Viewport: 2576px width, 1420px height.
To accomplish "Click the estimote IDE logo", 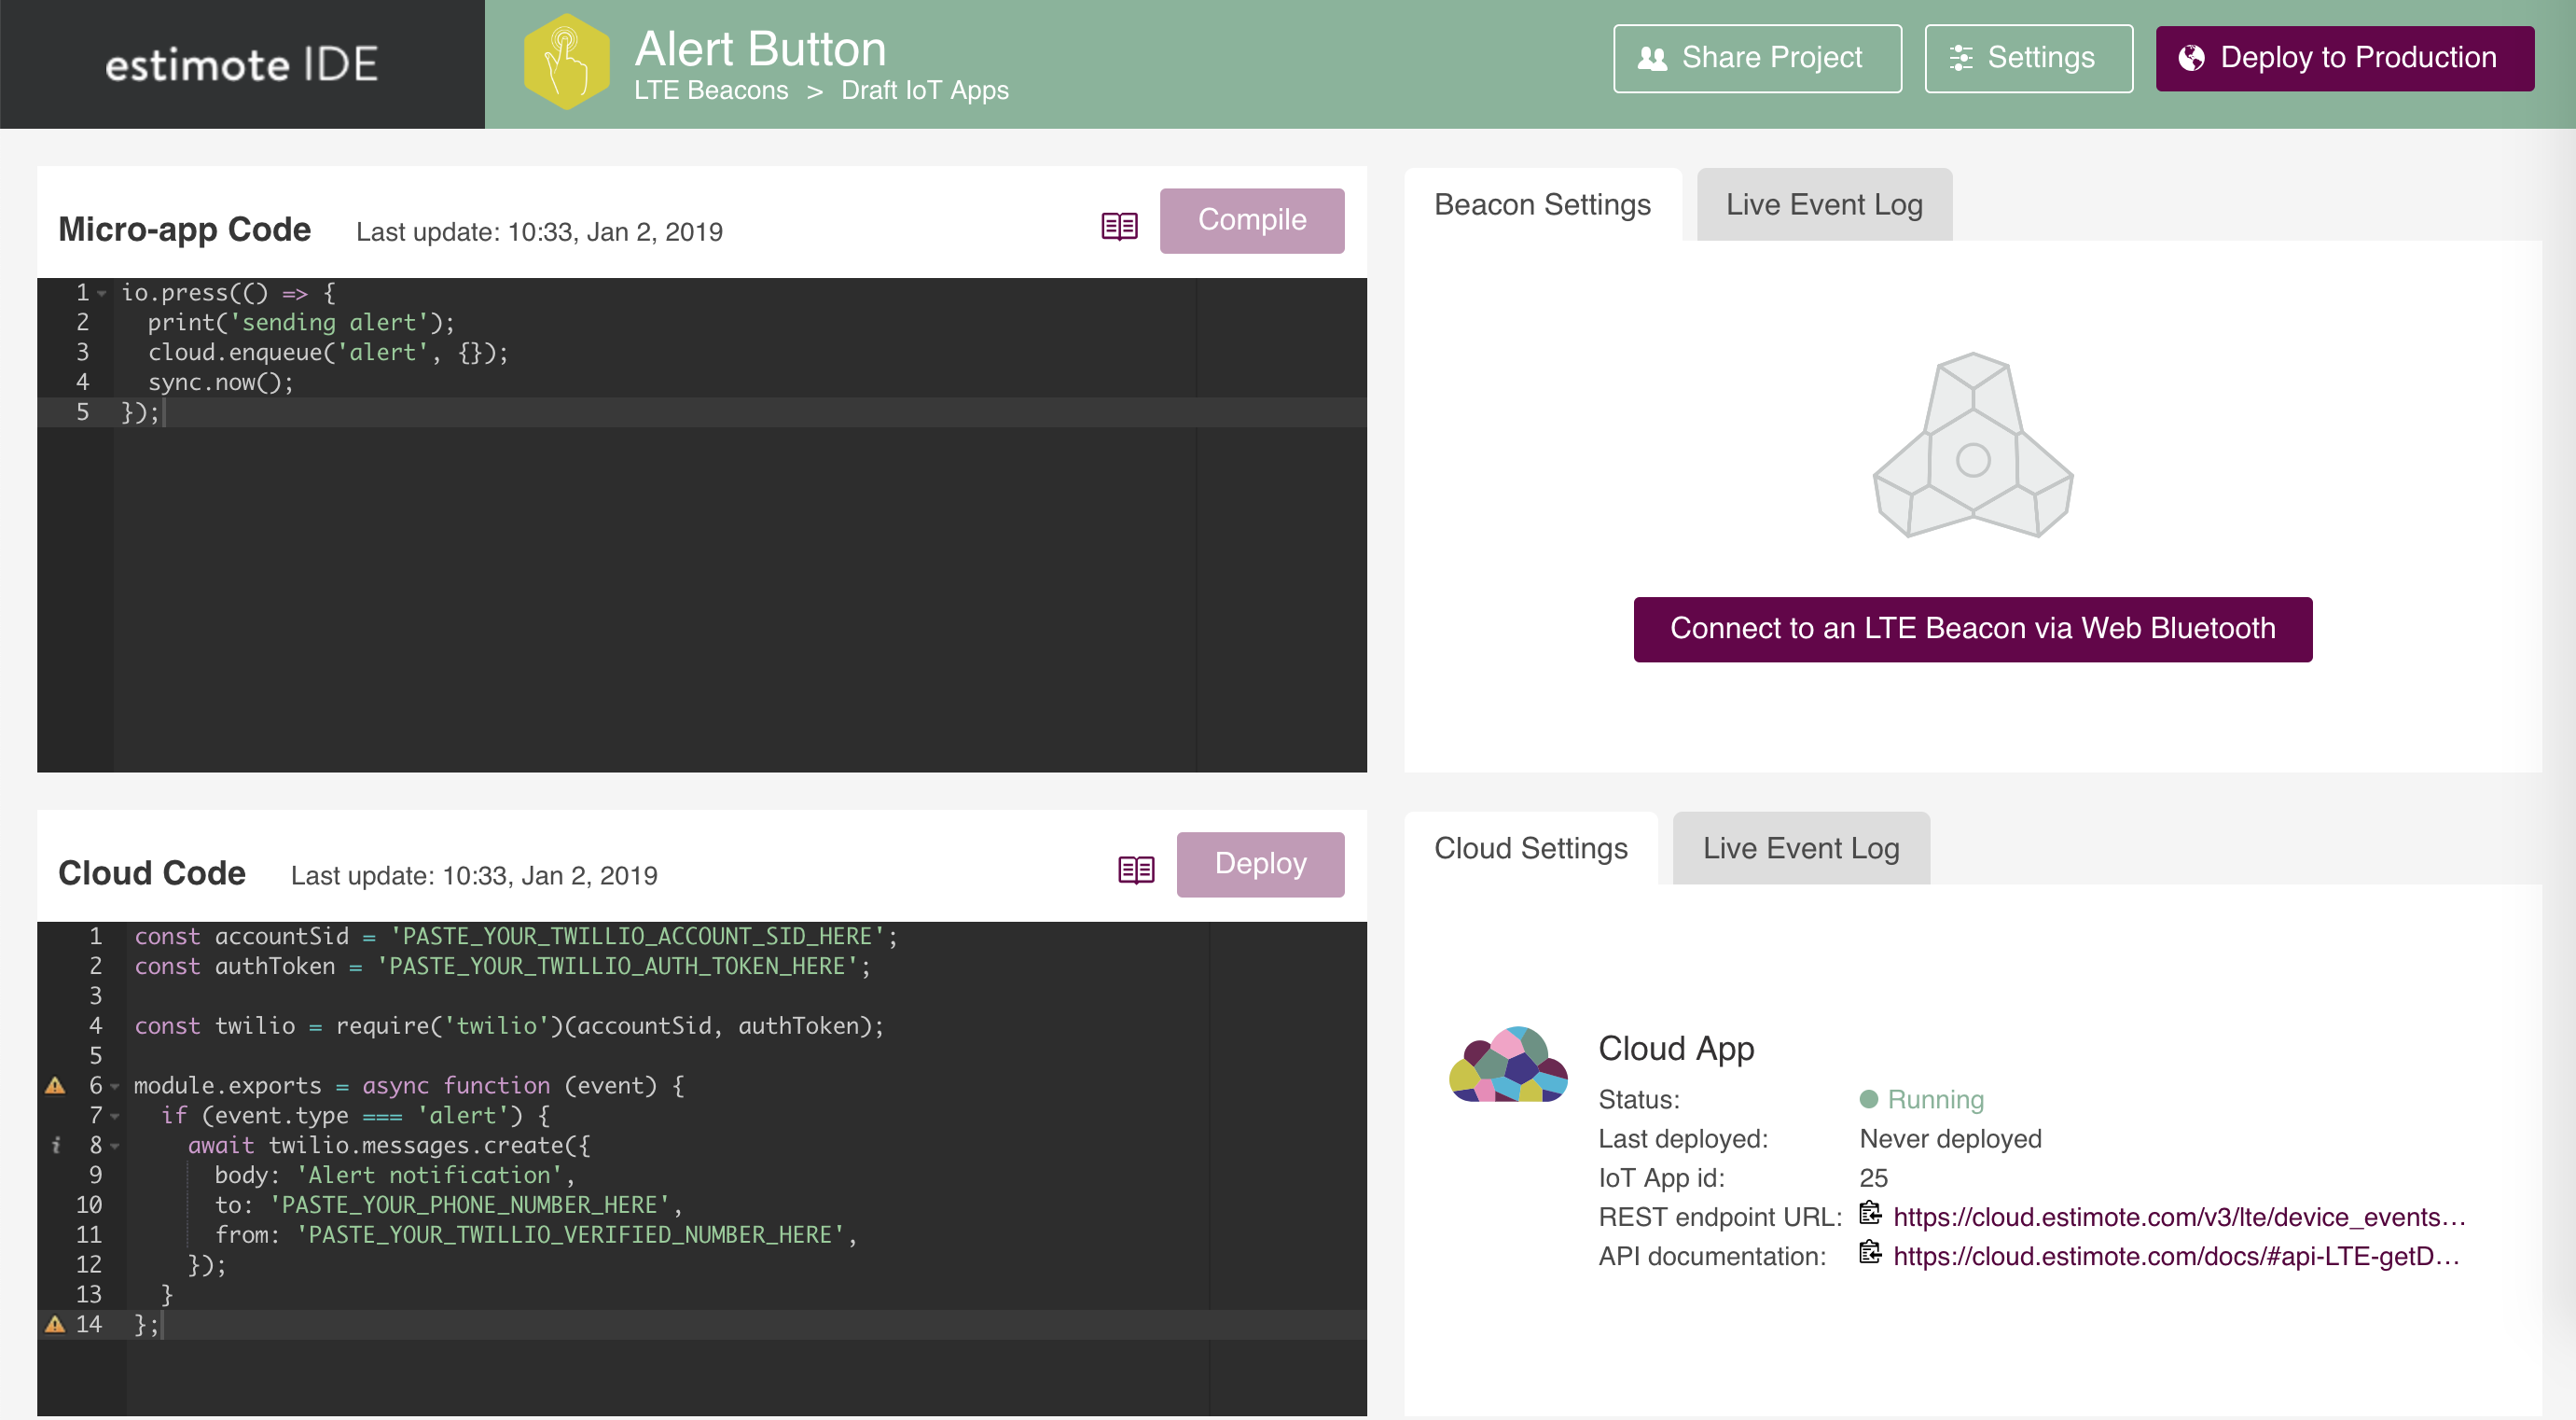I will pyautogui.click(x=241, y=65).
